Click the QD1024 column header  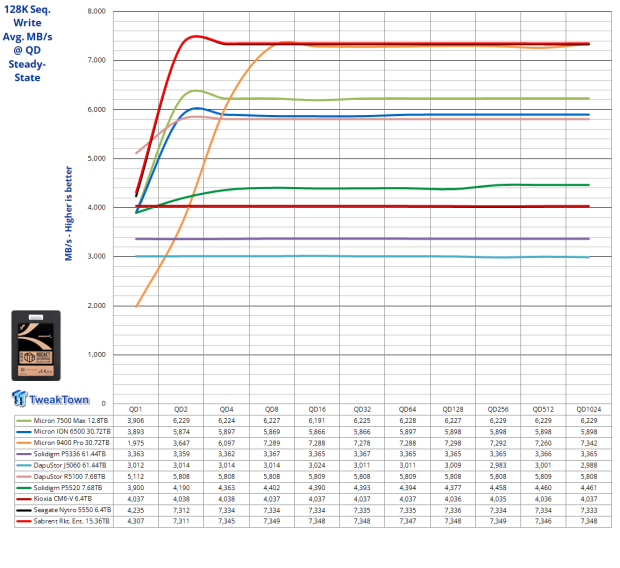point(589,409)
